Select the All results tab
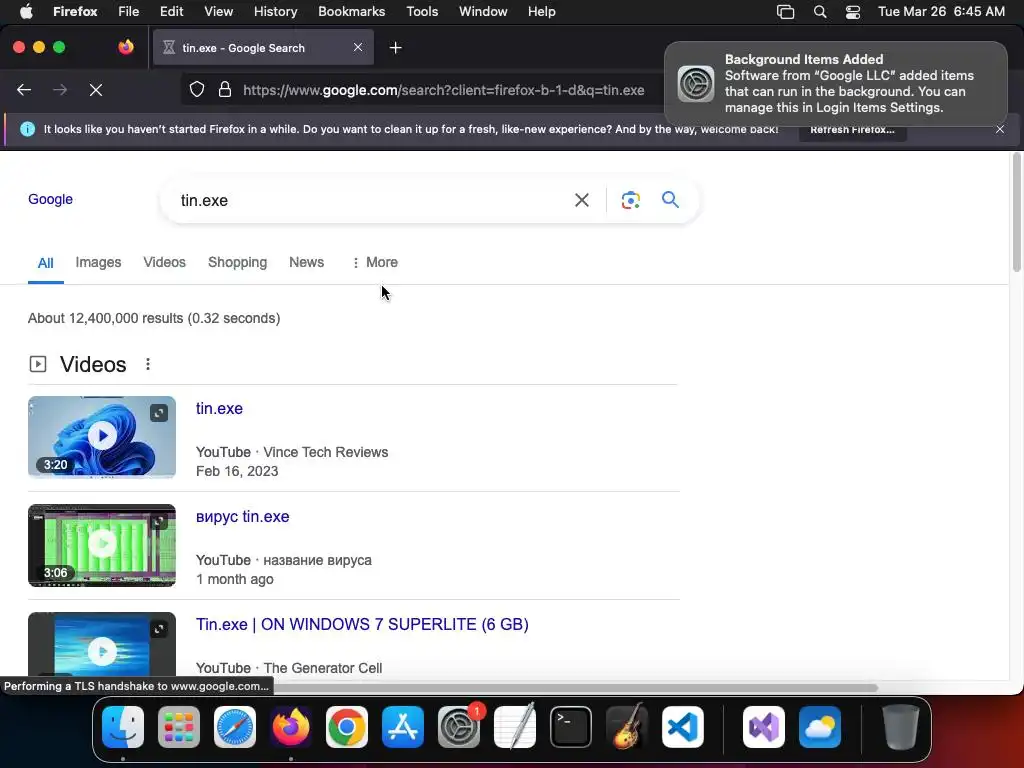This screenshot has height=768, width=1024. 45,263
